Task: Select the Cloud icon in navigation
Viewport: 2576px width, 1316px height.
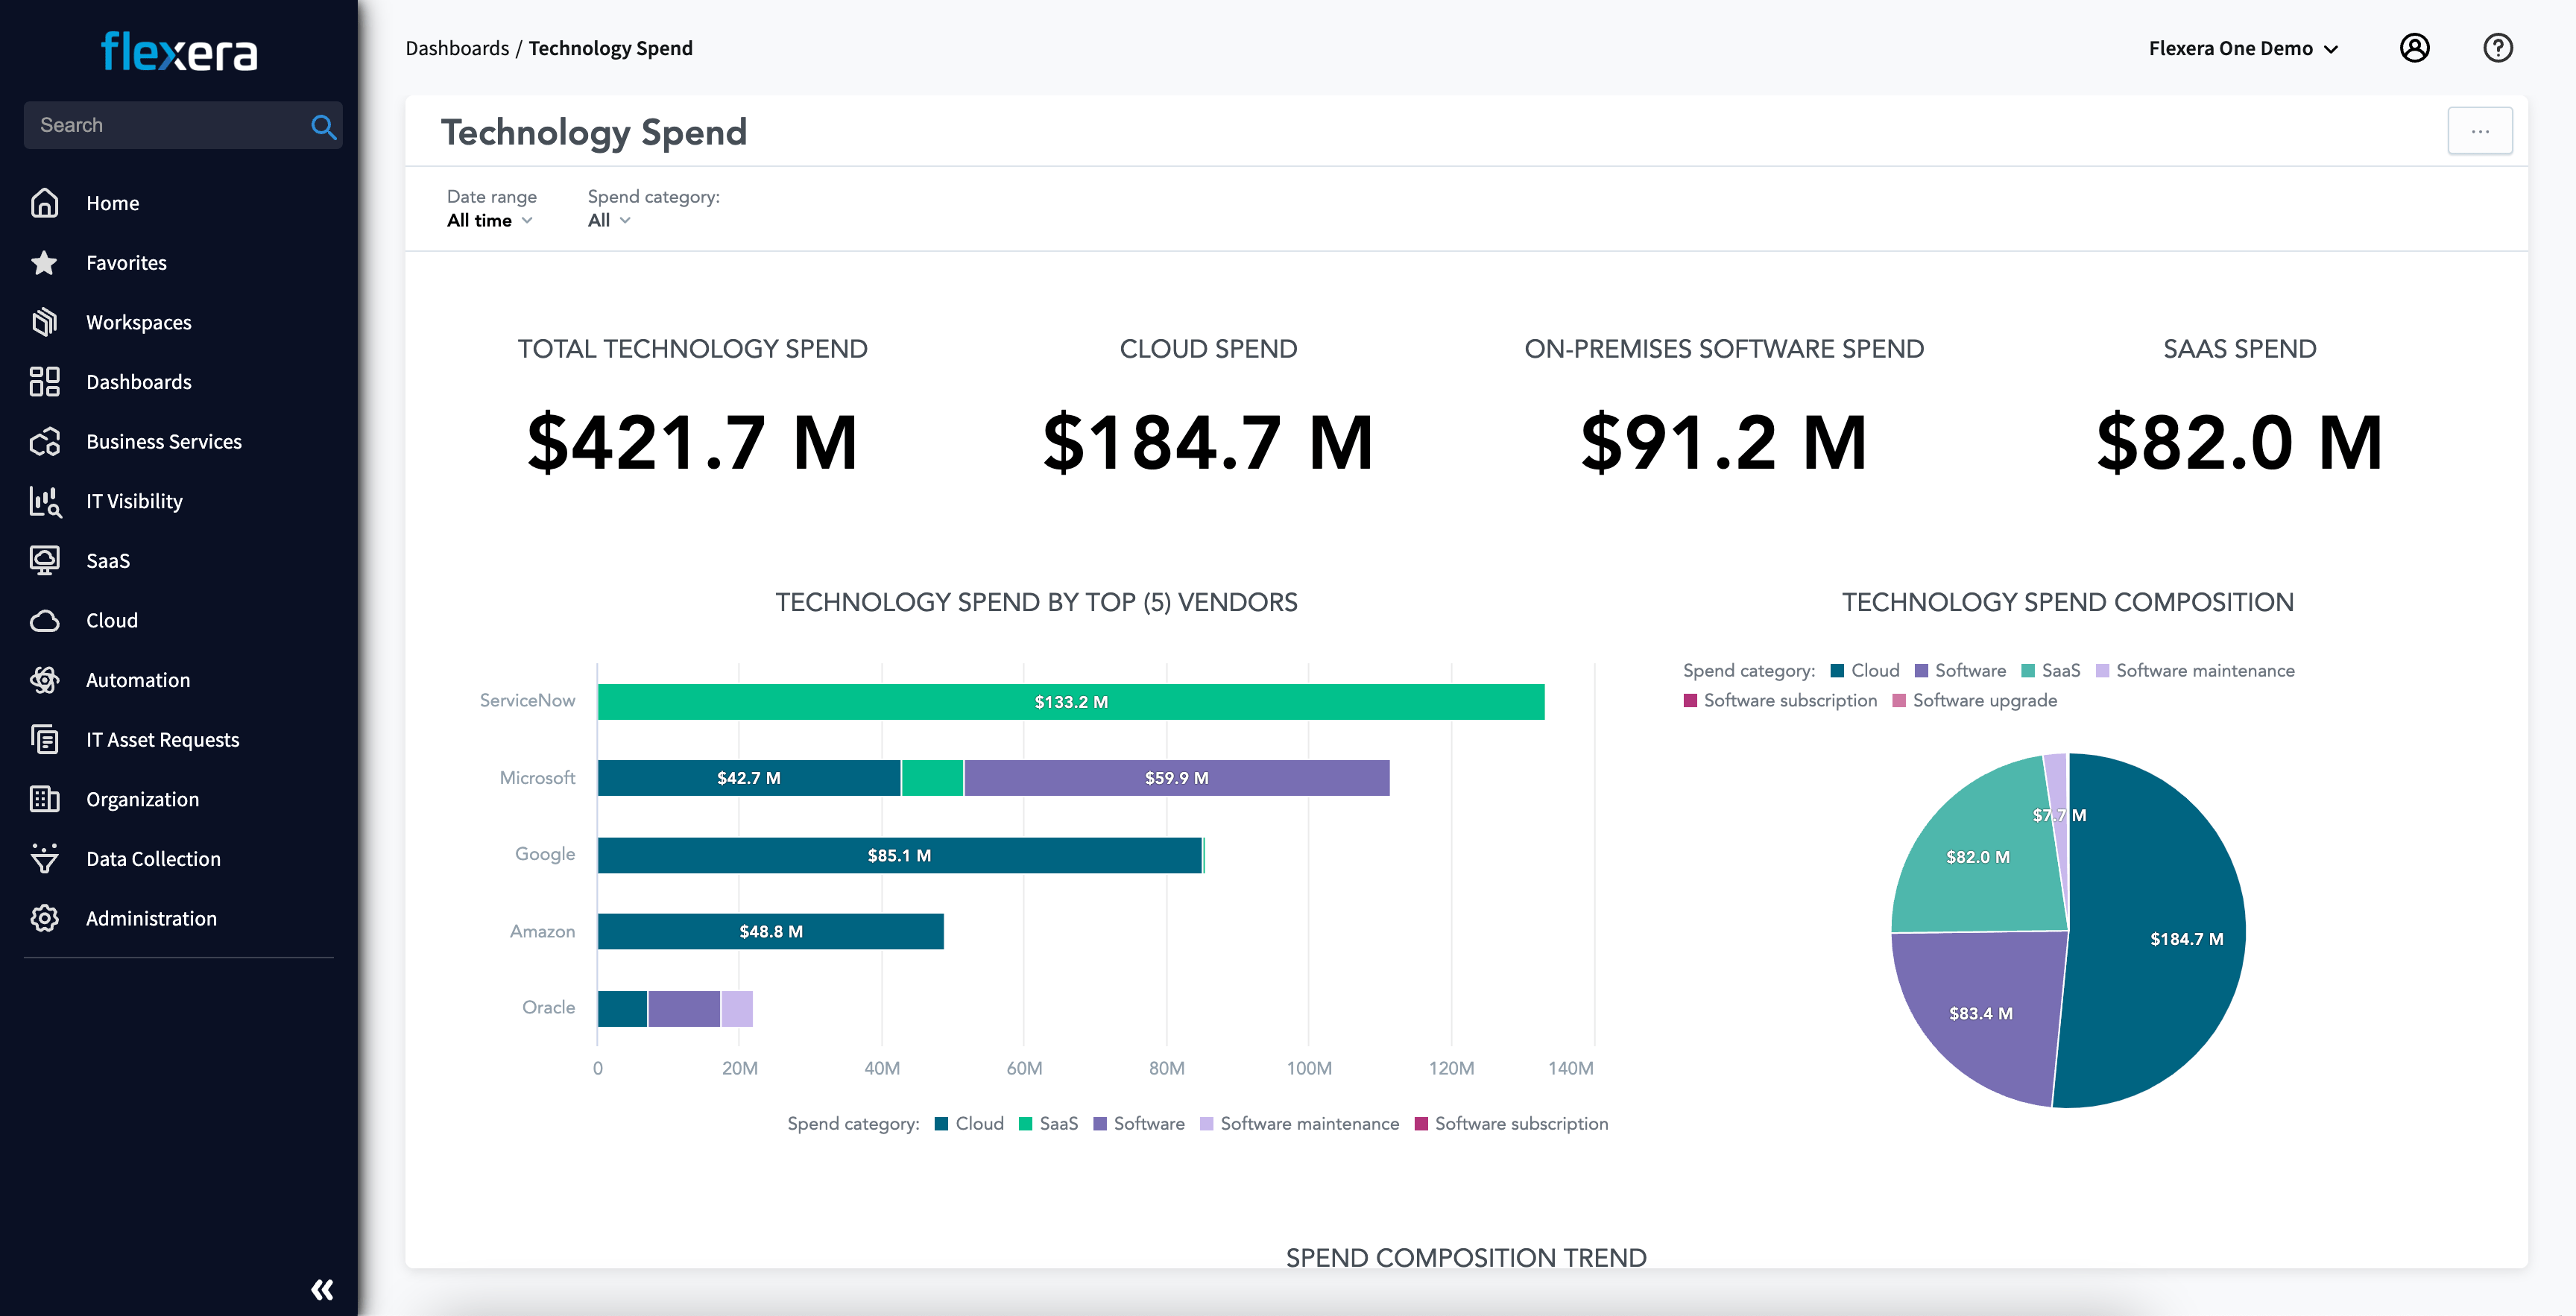Action: [x=45, y=620]
